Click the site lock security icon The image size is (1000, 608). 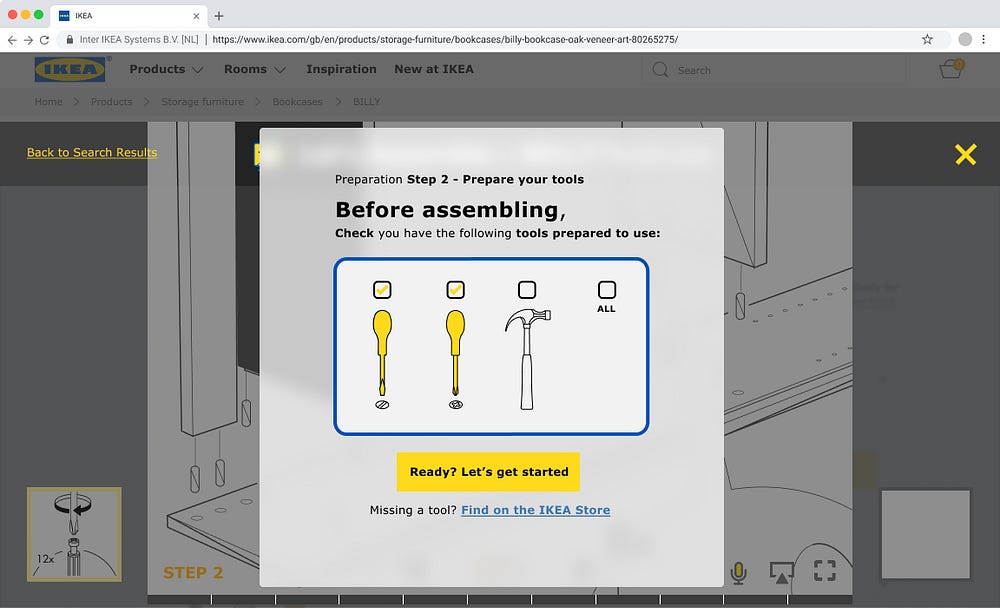tap(70, 40)
